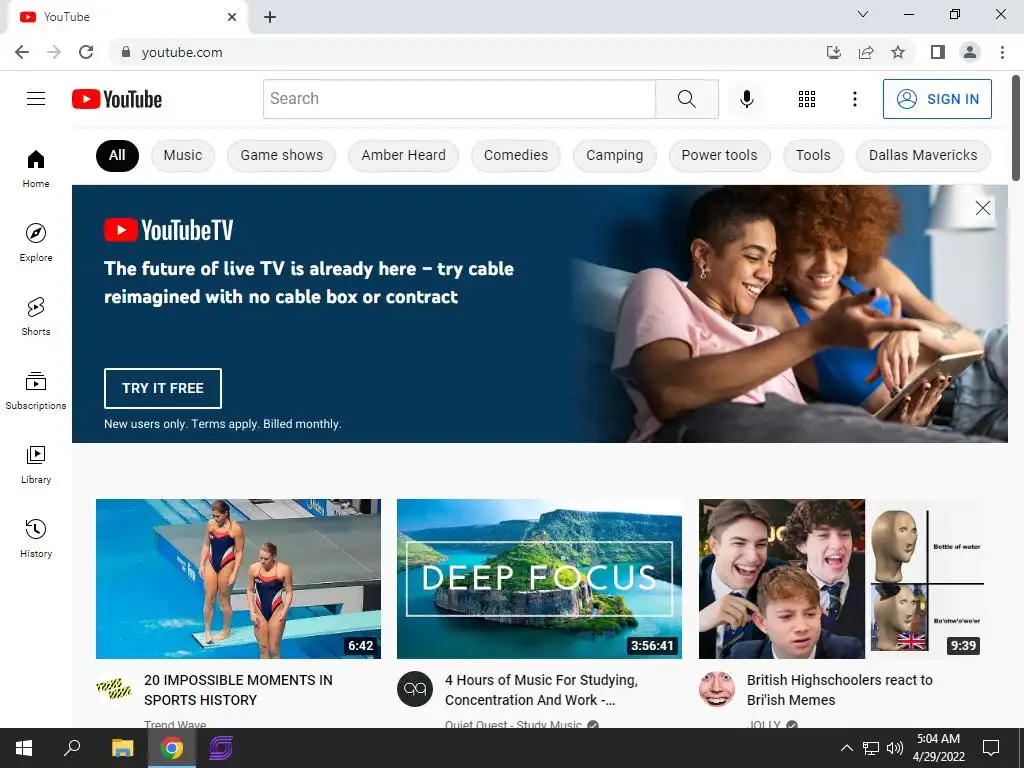Click browser forward arrow
The width and height of the screenshot is (1024, 768).
(54, 52)
